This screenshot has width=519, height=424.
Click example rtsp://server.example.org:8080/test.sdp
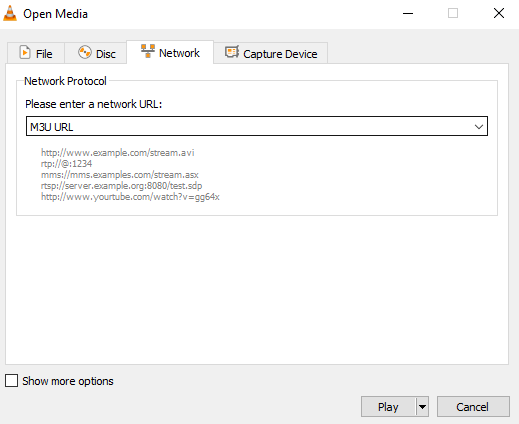[x=121, y=186]
